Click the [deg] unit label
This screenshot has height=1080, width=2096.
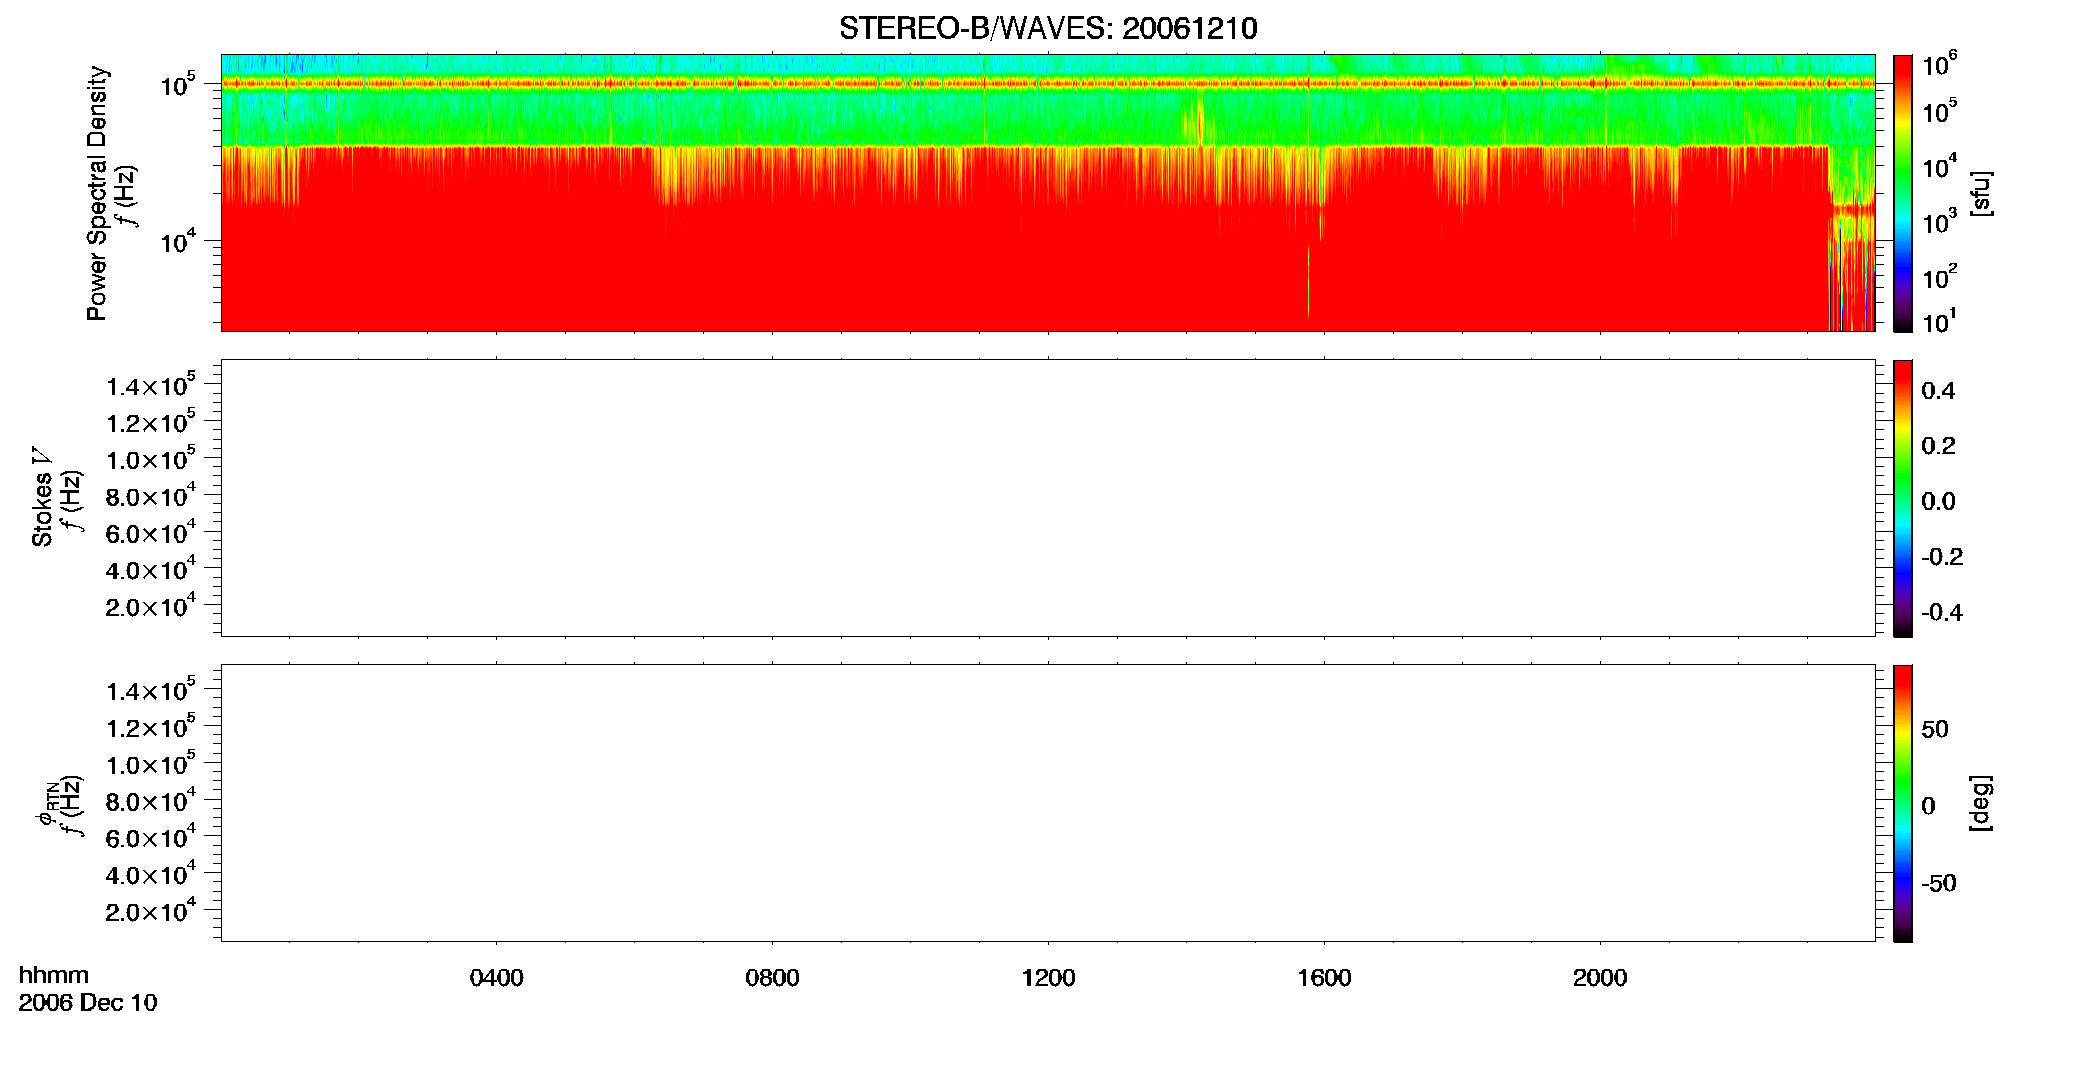tap(1981, 803)
